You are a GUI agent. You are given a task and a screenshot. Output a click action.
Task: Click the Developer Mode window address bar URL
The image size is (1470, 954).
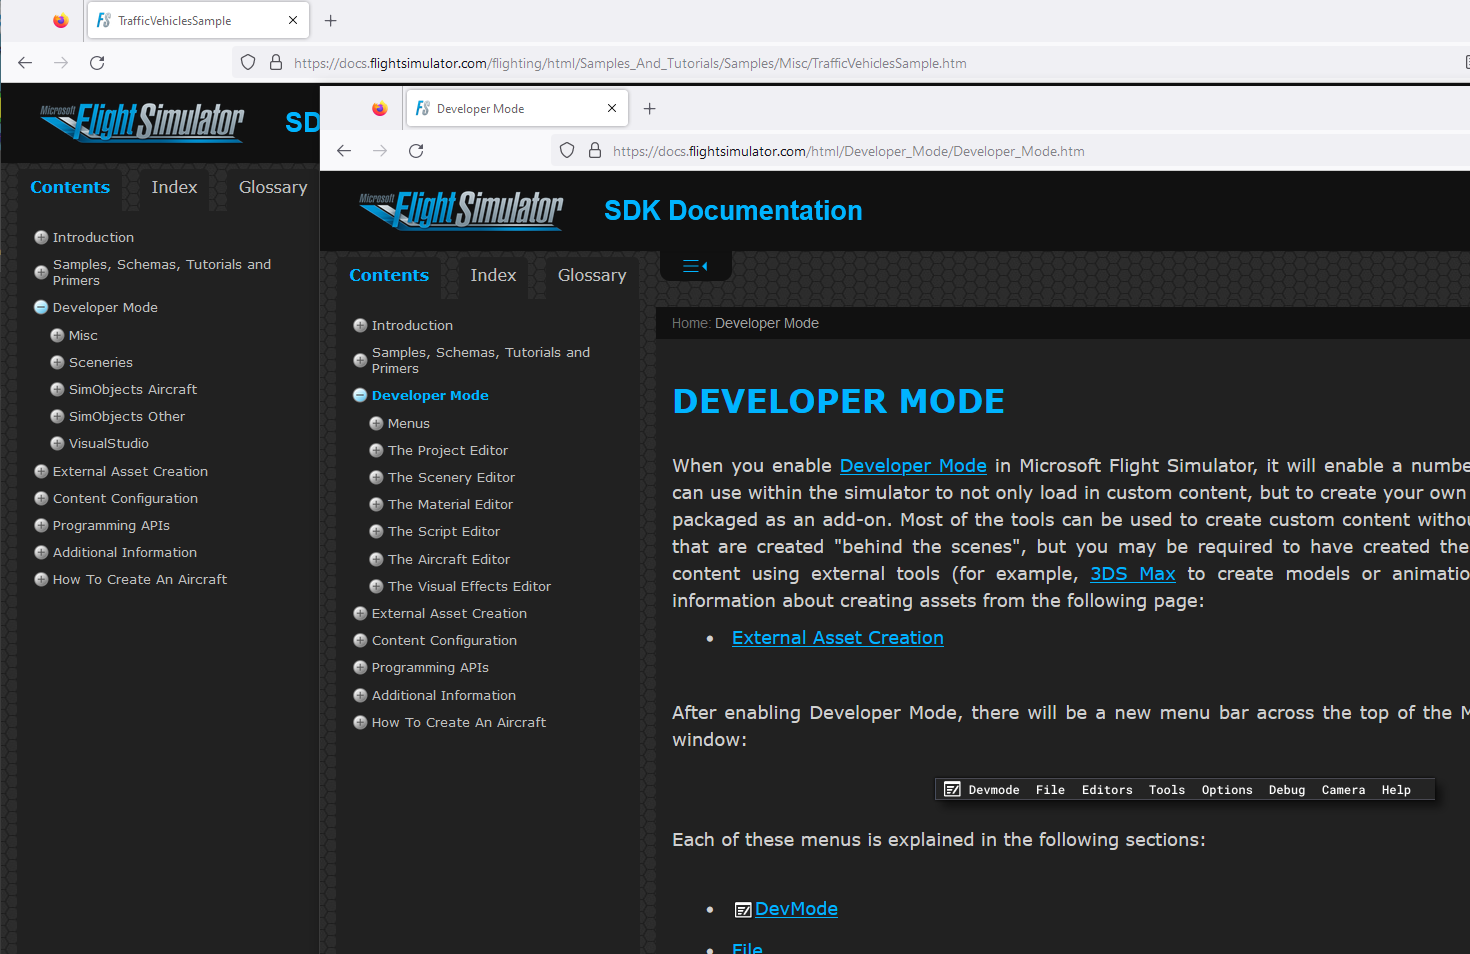(x=848, y=152)
